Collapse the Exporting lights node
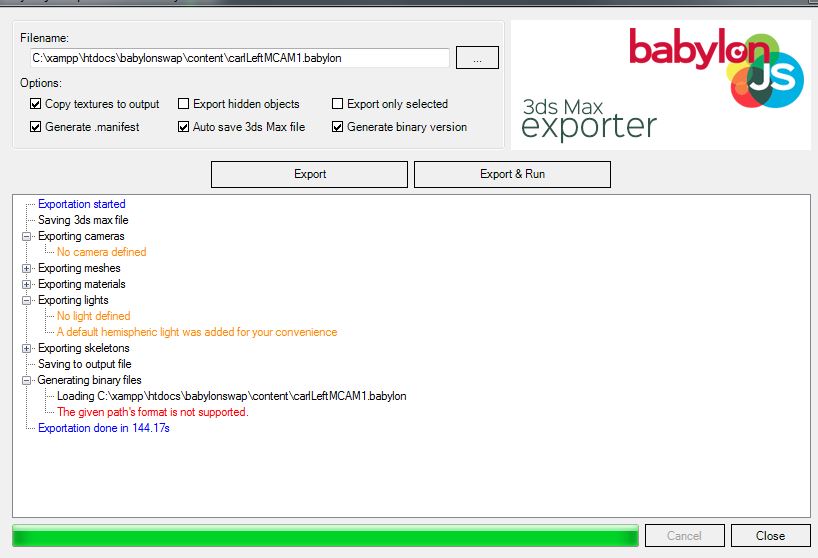The image size is (818, 558). 26,300
